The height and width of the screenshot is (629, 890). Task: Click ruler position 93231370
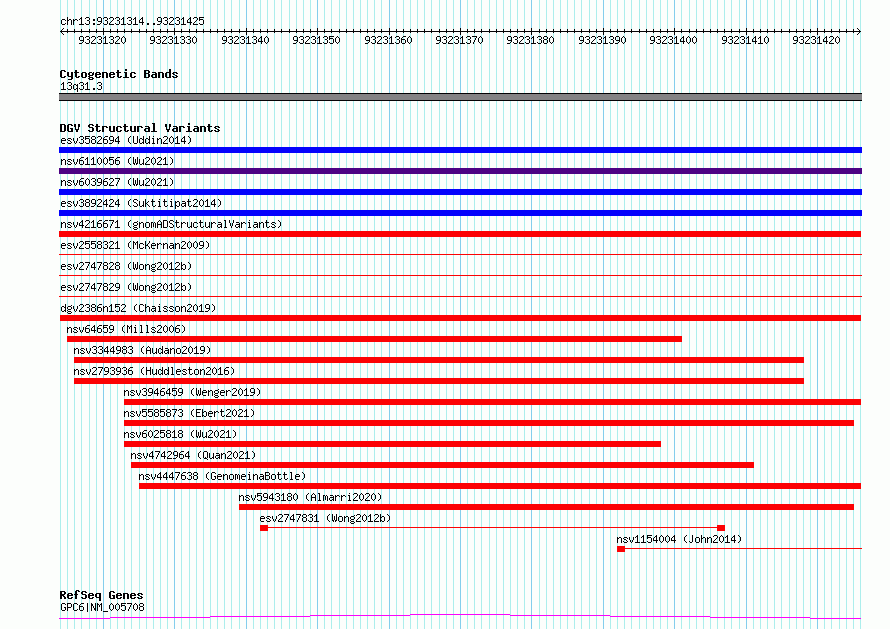(459, 40)
